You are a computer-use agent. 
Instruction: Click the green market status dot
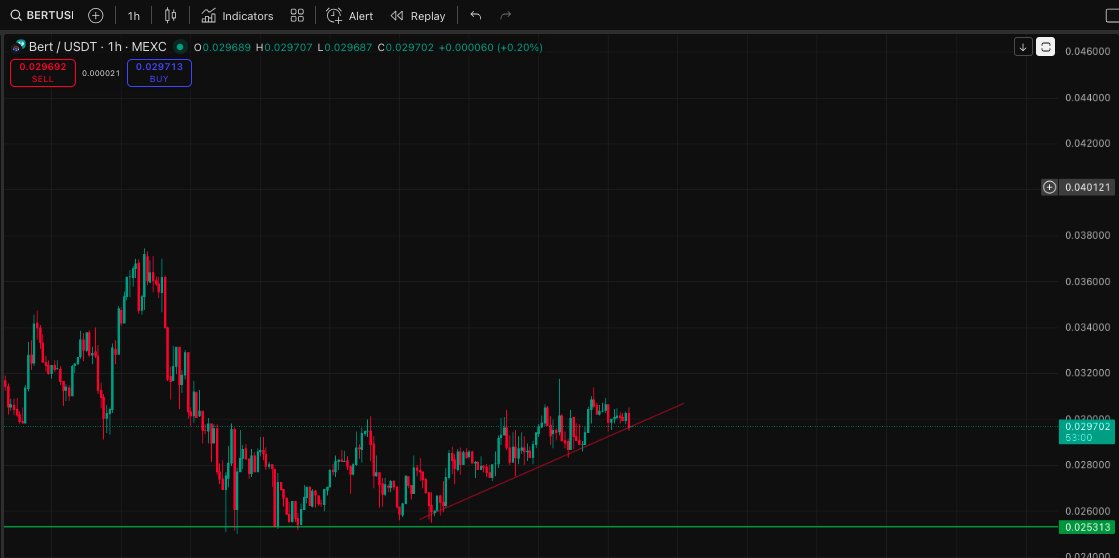(x=180, y=47)
